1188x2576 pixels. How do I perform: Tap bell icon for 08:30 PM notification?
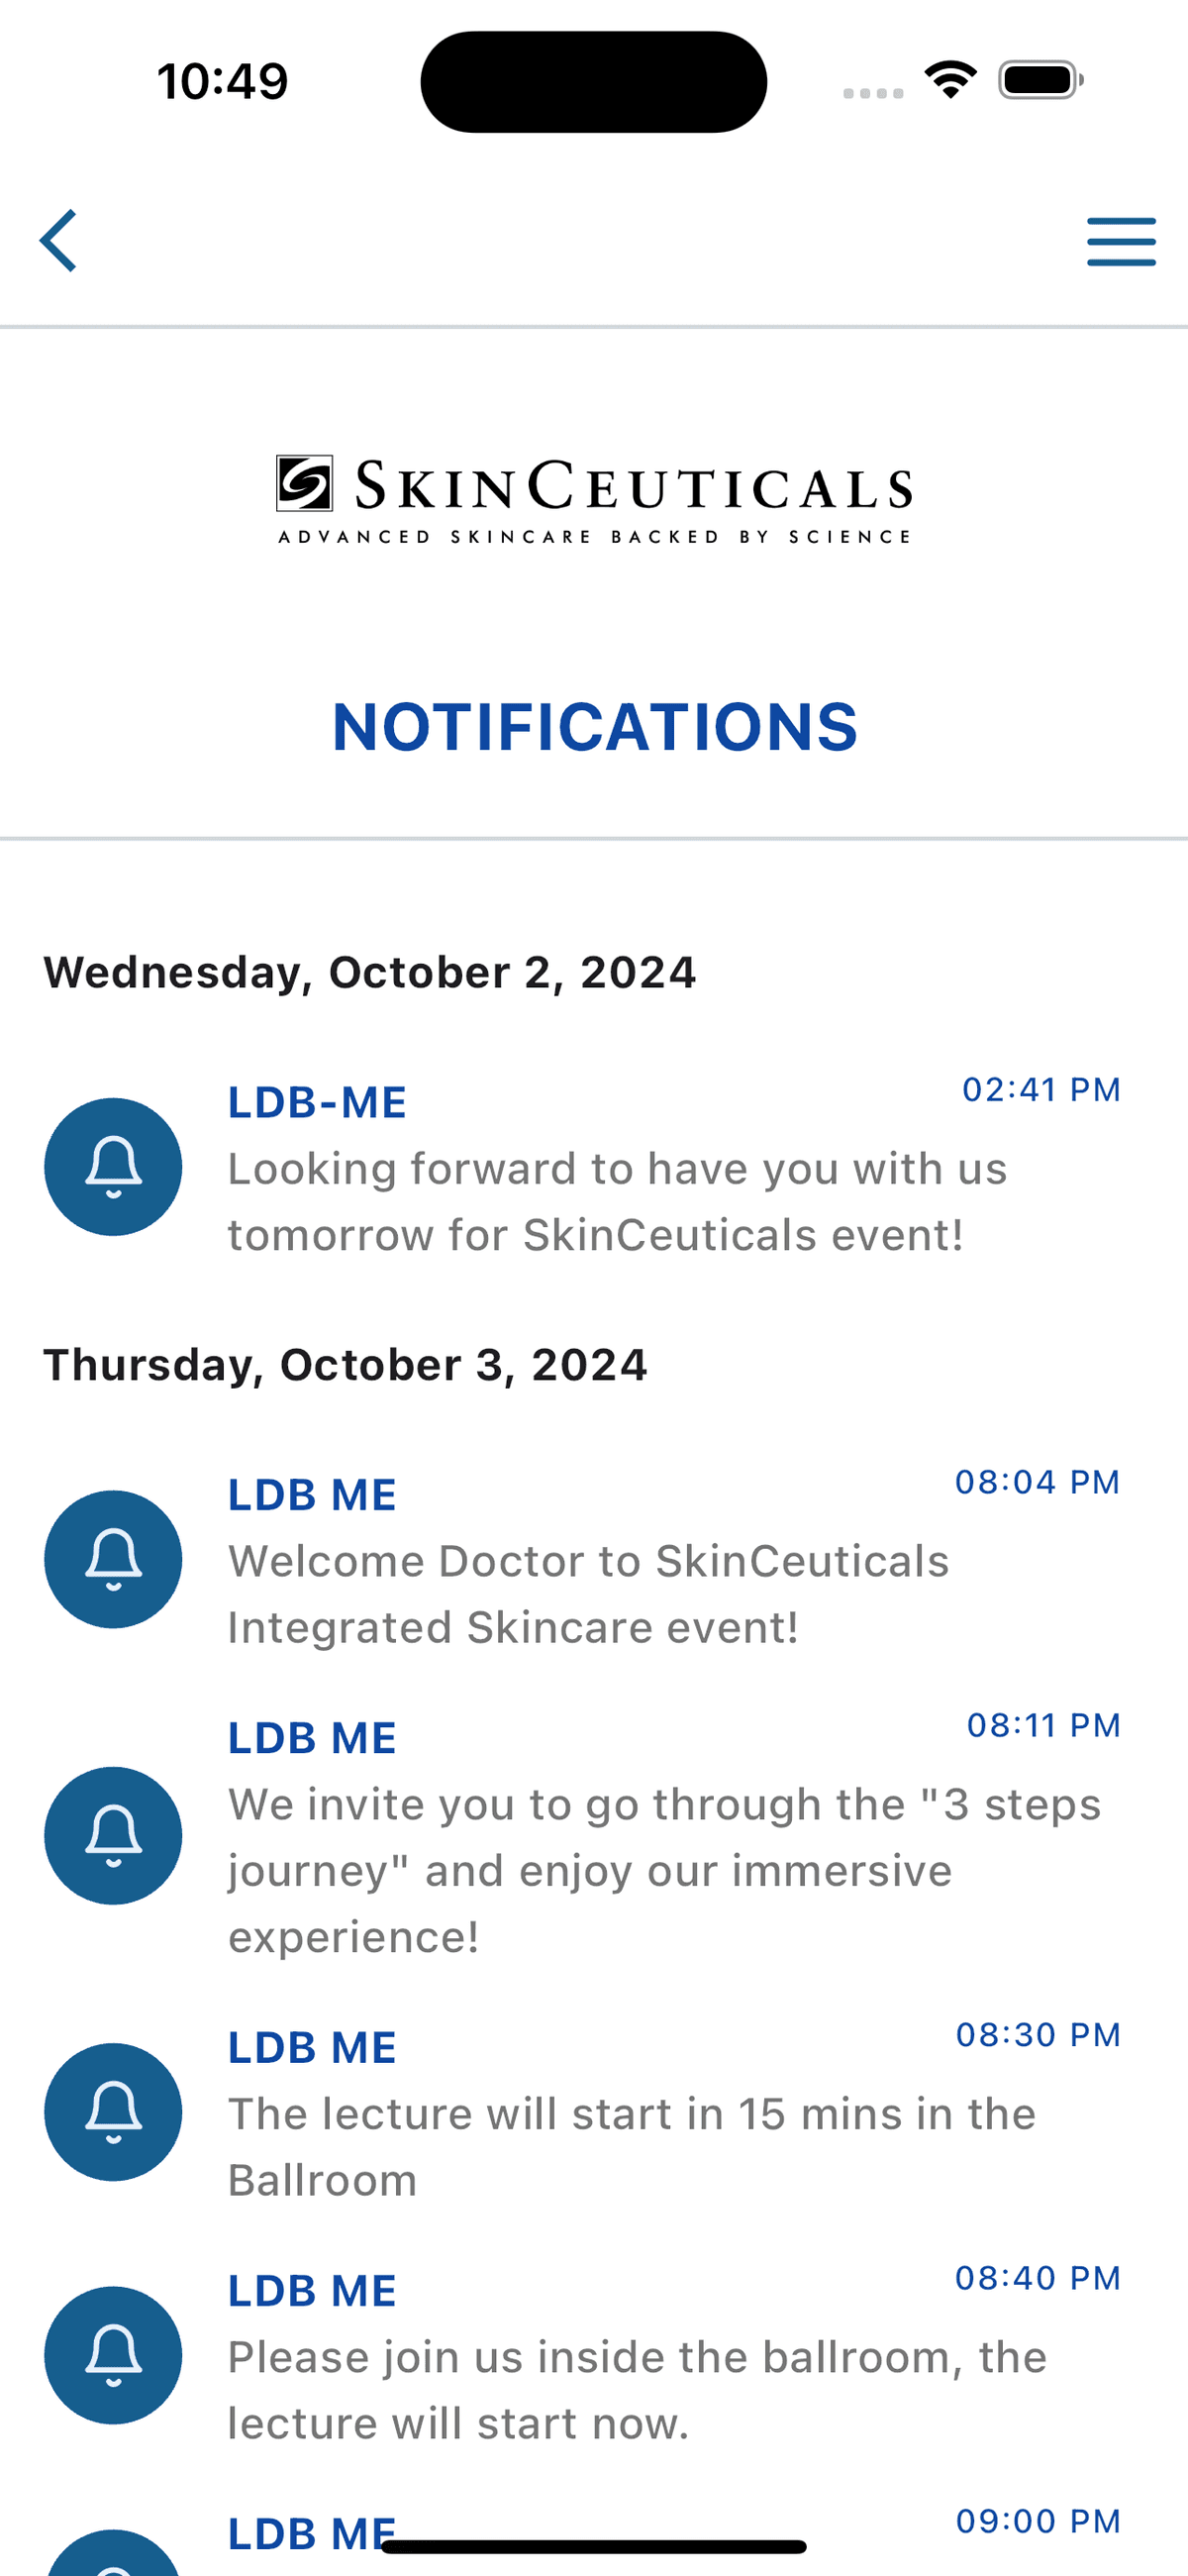[113, 2111]
